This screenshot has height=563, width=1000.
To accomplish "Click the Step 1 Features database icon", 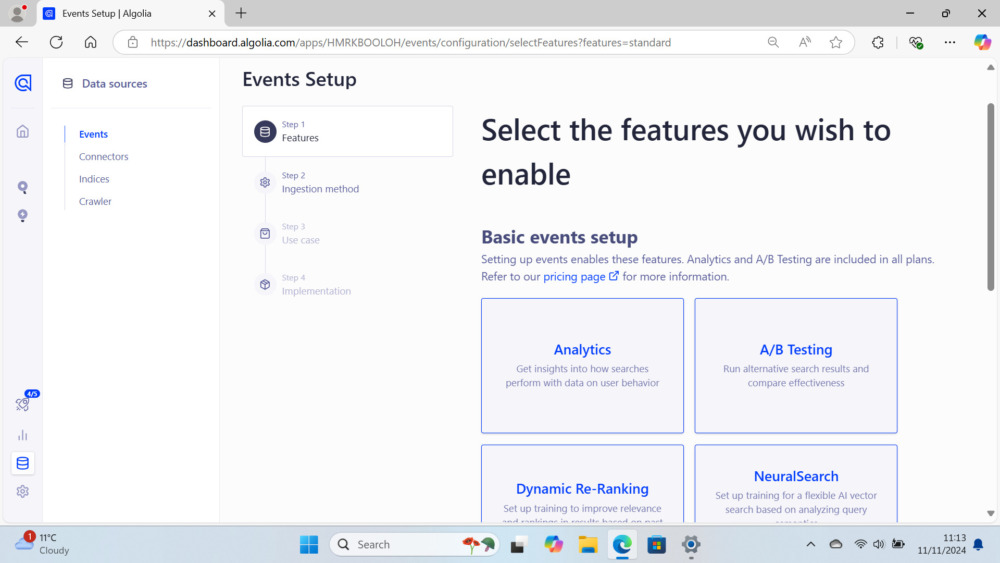I will point(265,131).
